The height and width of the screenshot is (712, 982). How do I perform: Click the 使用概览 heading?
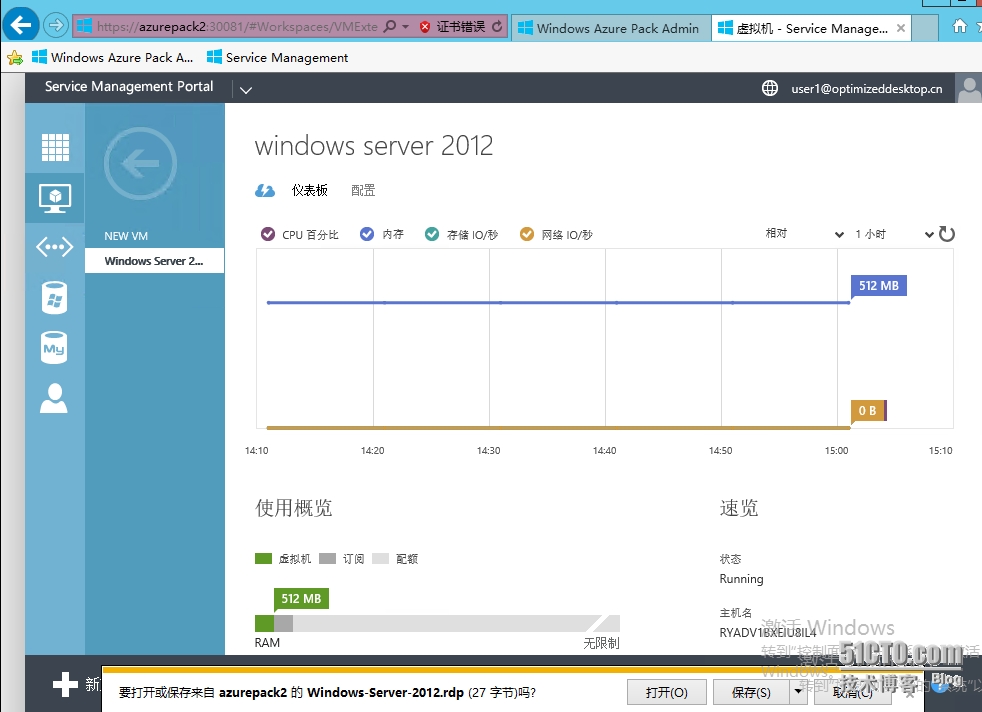point(294,507)
